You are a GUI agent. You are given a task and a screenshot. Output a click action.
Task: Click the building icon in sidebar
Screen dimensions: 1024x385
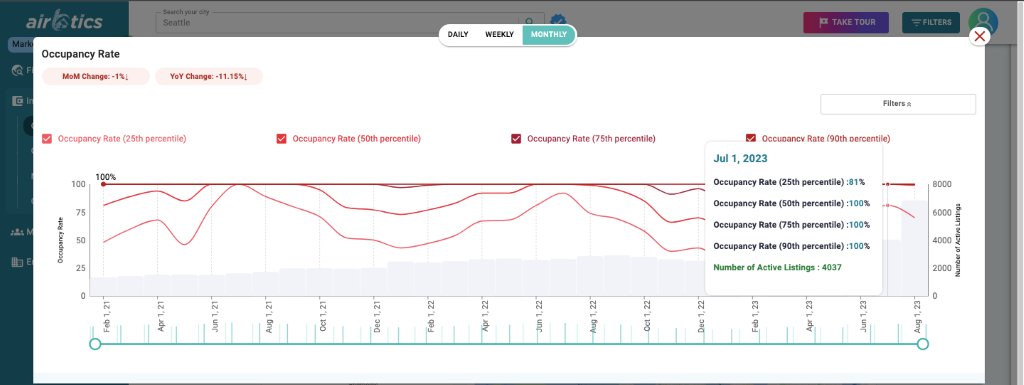pyautogui.click(x=18, y=262)
